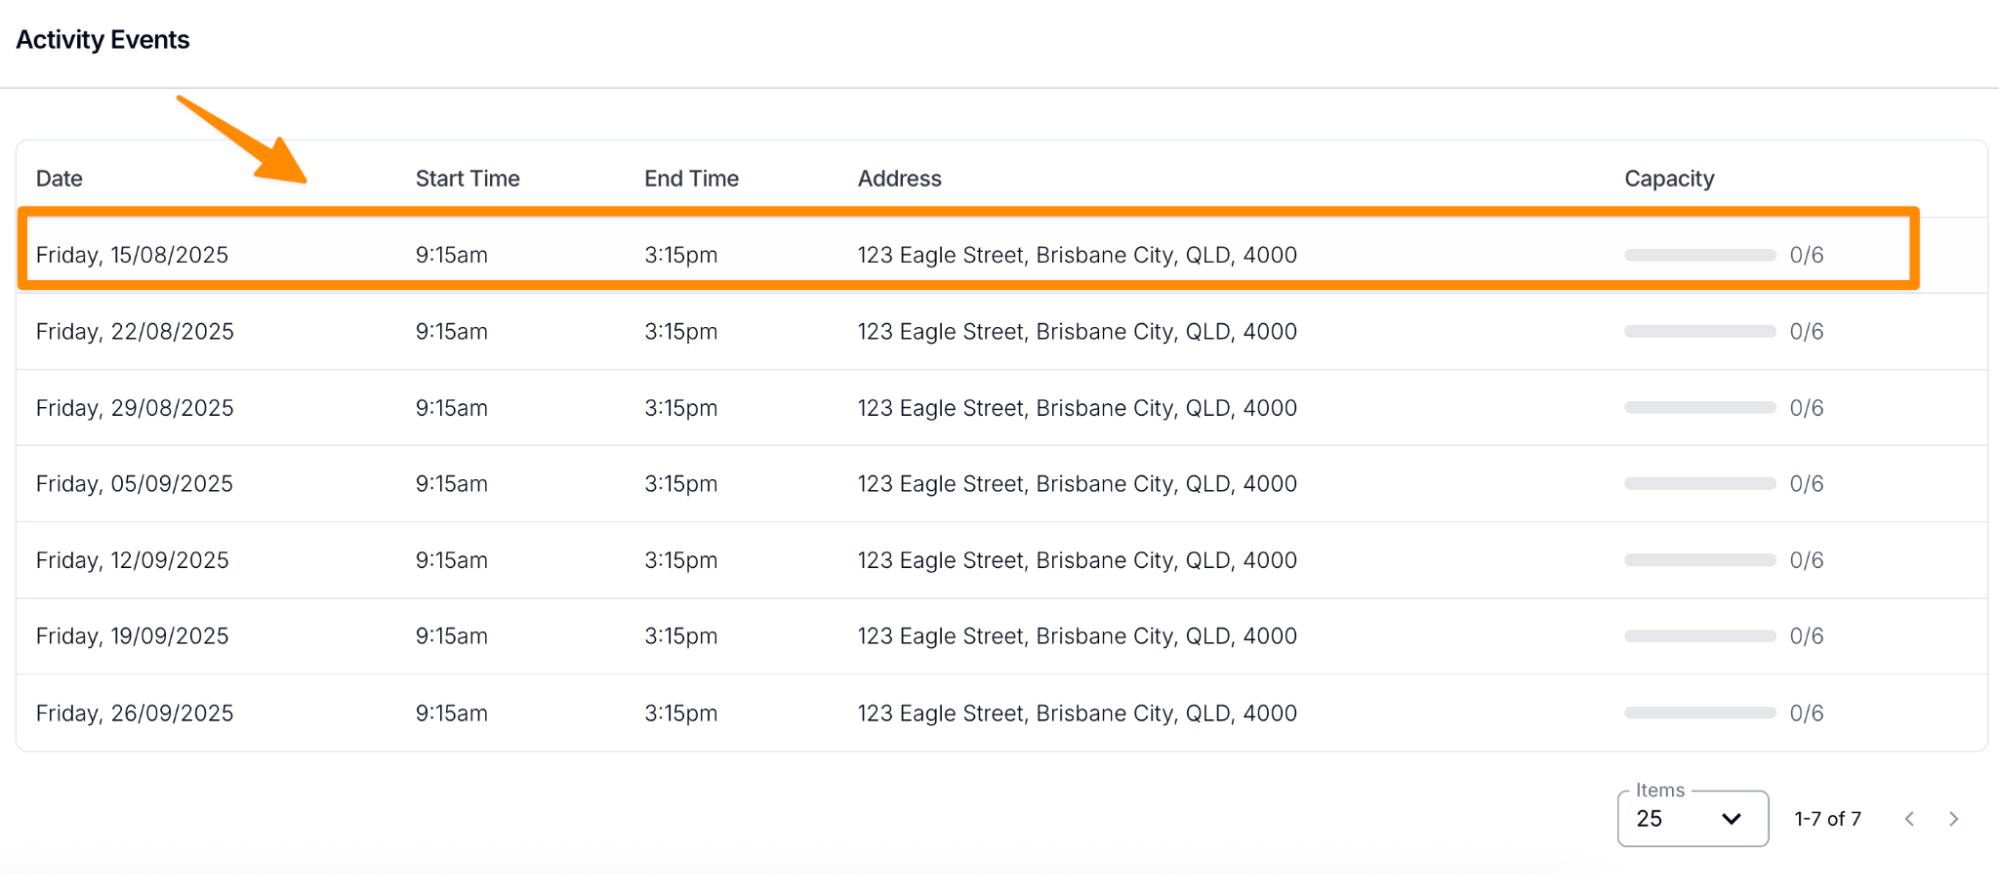Screen dimensions: 1999x874
Task: Click the Activity Events heading
Action: click(x=103, y=40)
